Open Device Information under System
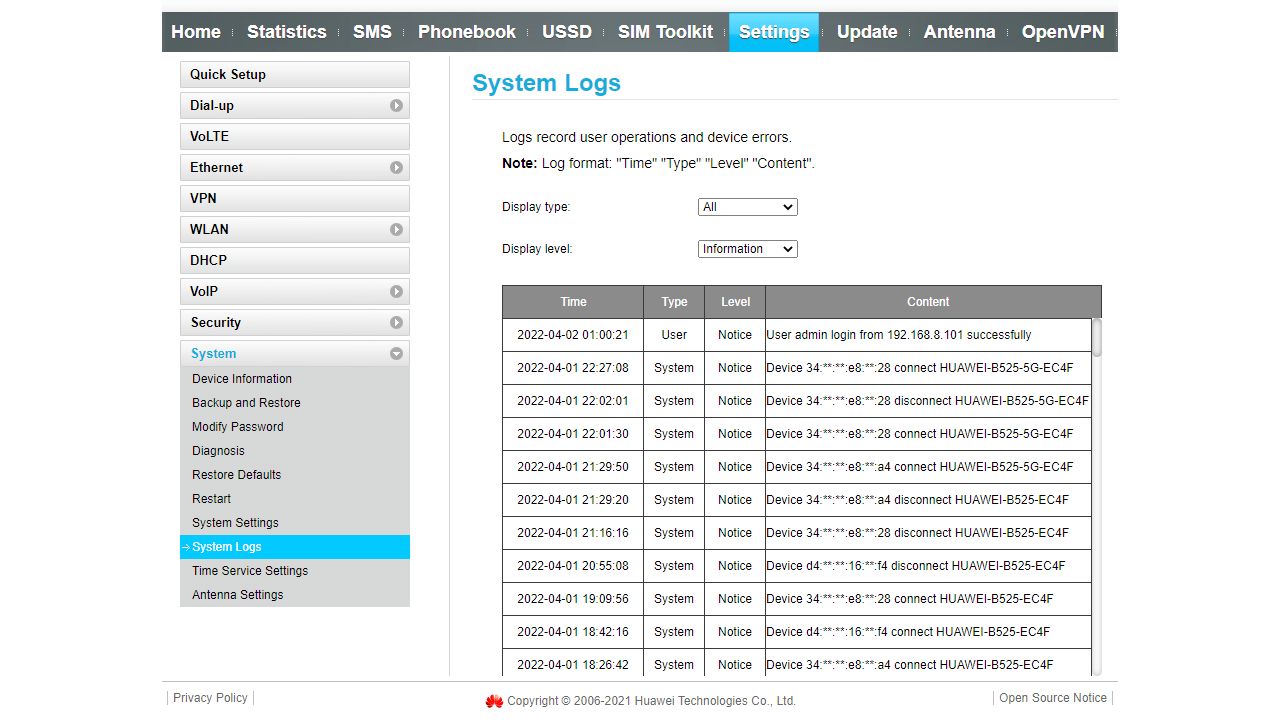1280x728 pixels. 242,379
